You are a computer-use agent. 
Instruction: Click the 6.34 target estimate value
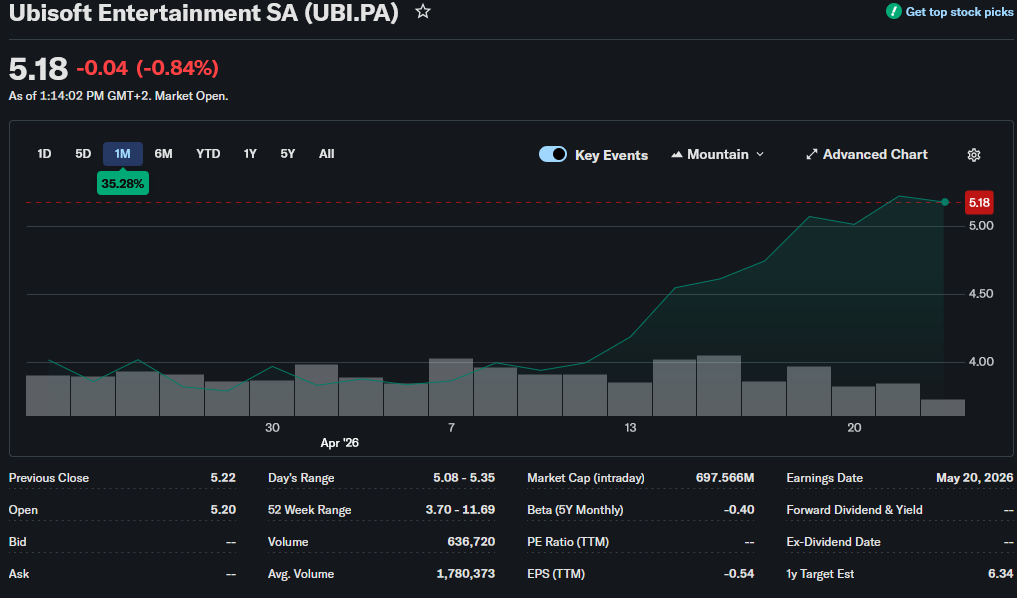tap(1000, 574)
